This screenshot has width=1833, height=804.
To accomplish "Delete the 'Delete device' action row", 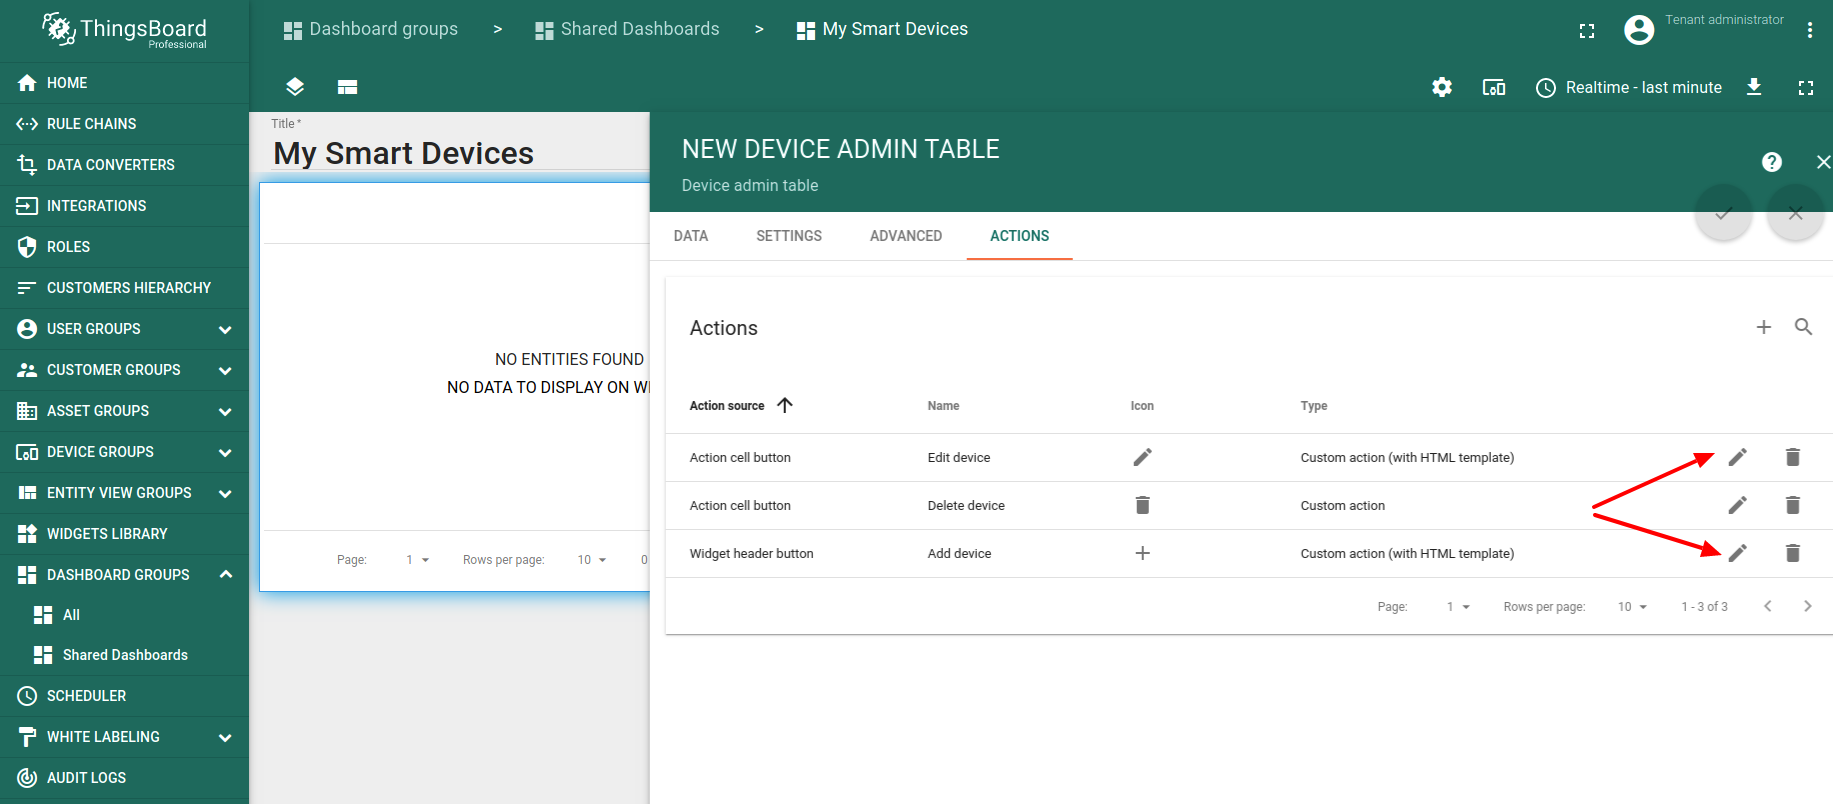I will (1792, 505).
